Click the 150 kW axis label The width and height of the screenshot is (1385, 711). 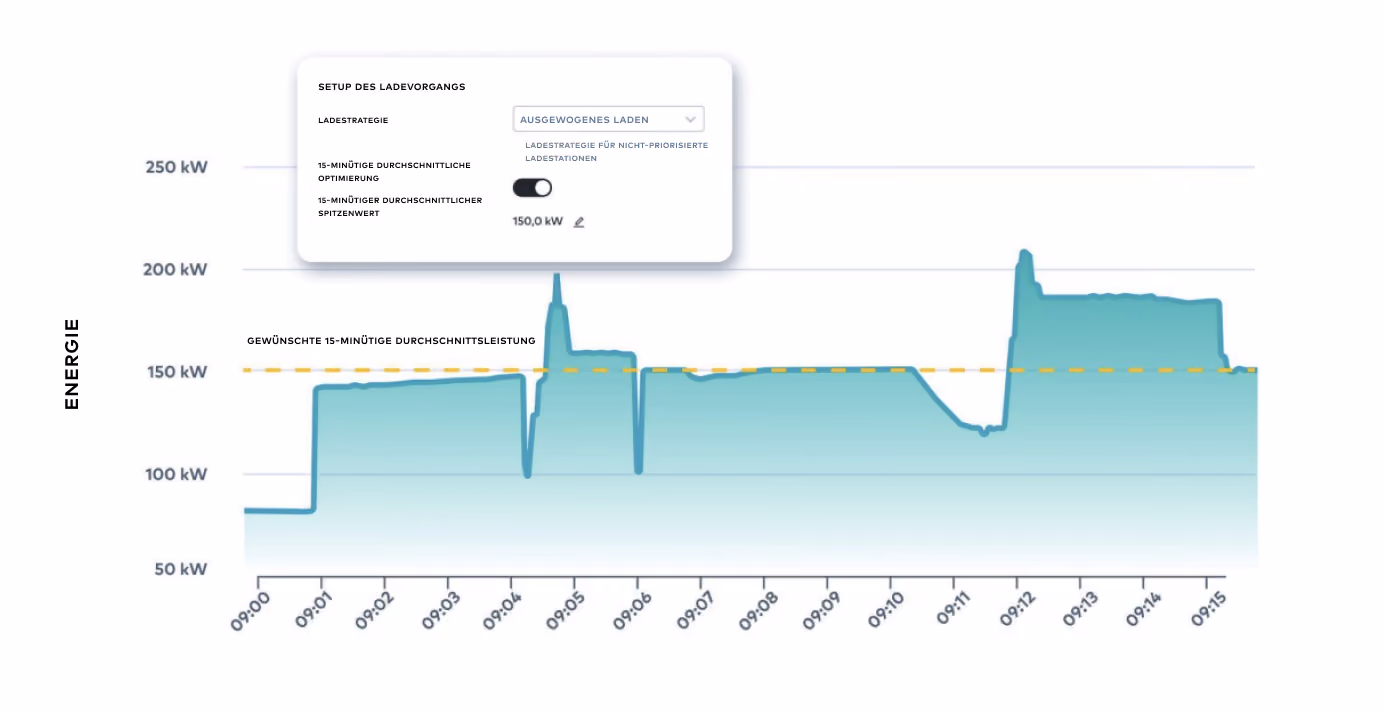coord(178,372)
